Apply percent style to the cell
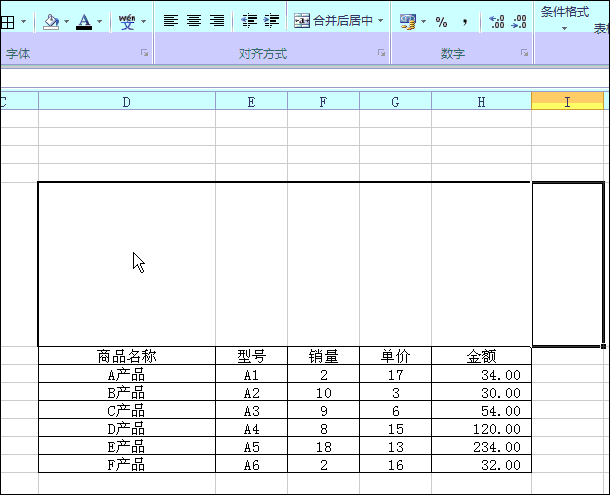Image resolution: width=610 pixels, height=495 pixels. click(442, 21)
